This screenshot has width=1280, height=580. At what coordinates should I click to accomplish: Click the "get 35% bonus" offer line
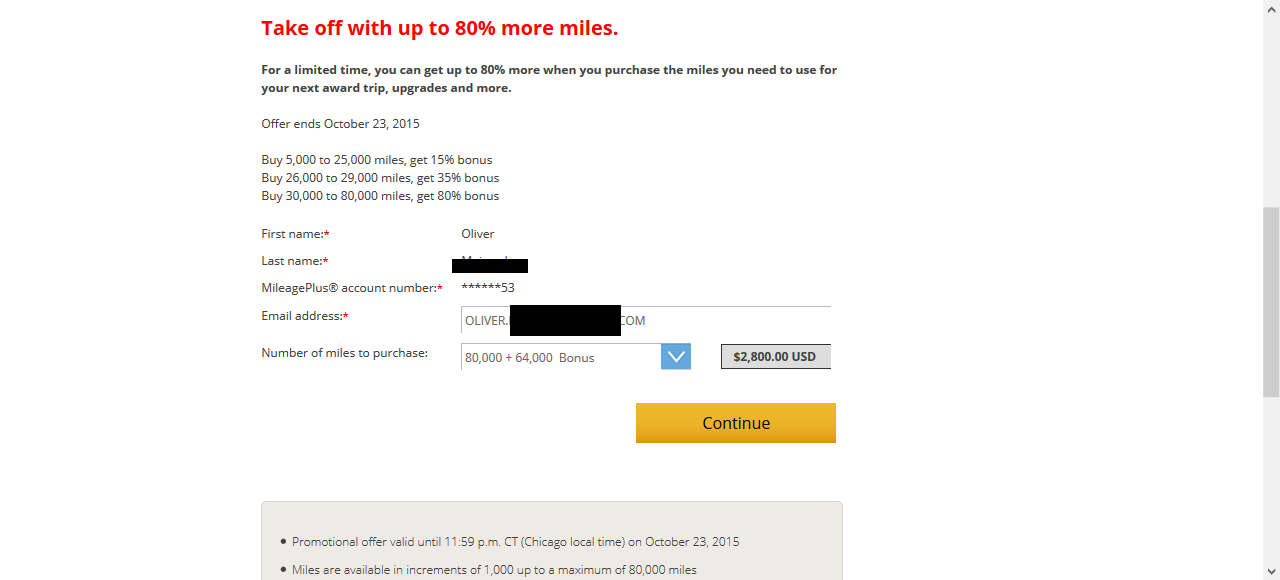coord(380,178)
